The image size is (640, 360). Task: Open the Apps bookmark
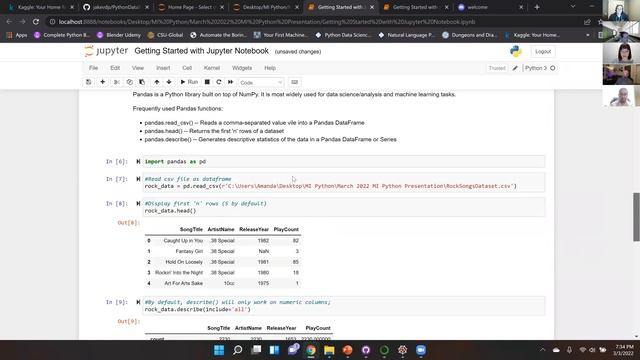(17, 35)
